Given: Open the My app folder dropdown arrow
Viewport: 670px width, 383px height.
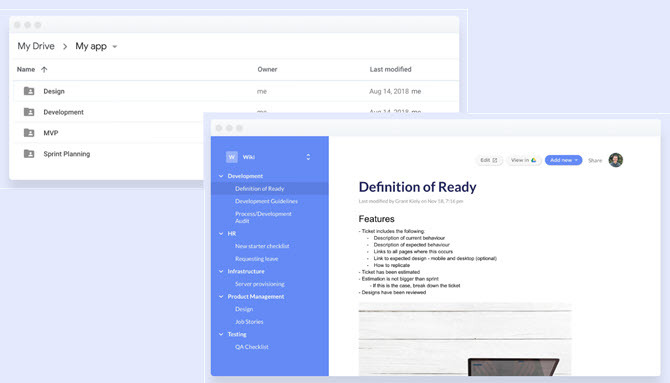Looking at the screenshot, I should (x=115, y=47).
